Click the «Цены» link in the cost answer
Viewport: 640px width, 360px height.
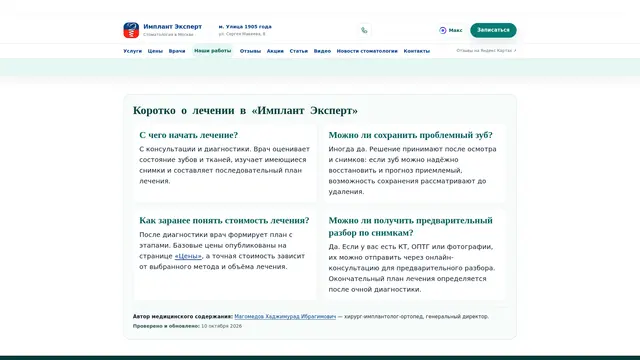[188, 256]
